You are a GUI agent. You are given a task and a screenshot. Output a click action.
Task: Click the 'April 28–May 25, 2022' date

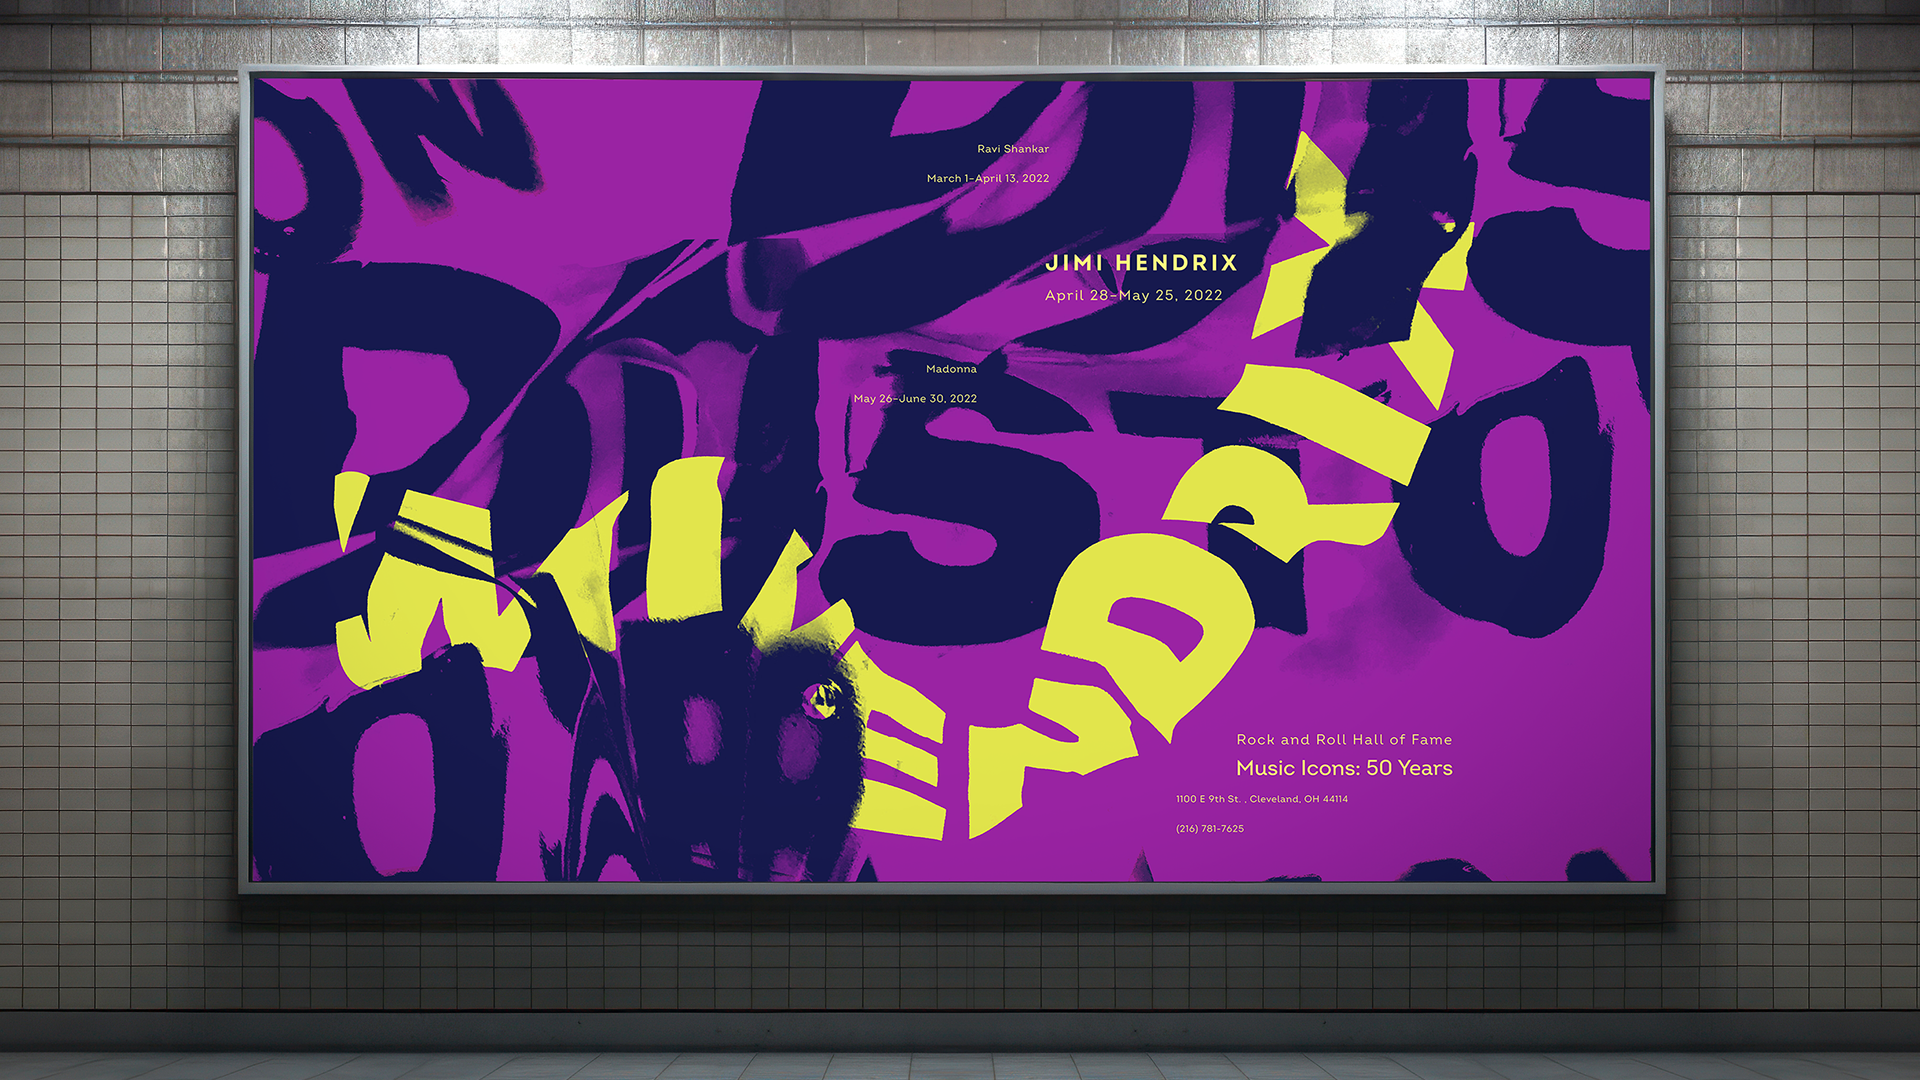tap(1133, 295)
